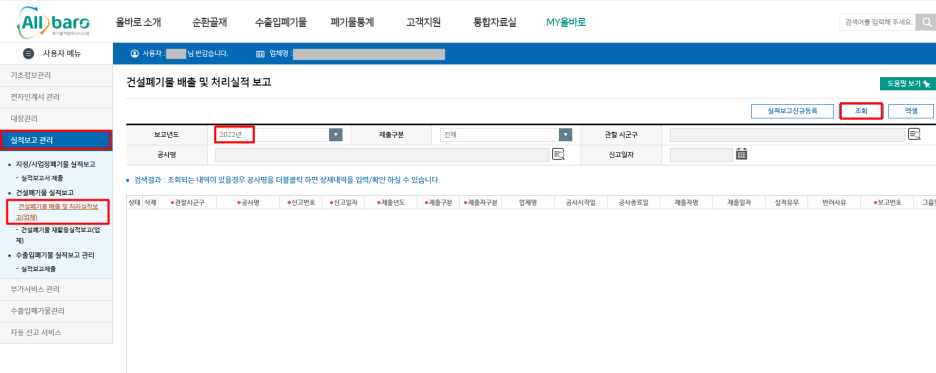Click the 실적보고신규등록 button

(x=792, y=111)
